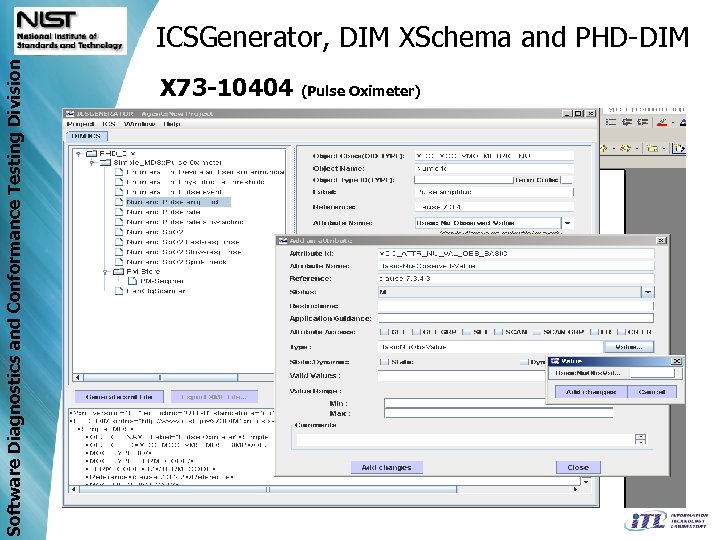The width and height of the screenshot is (720, 540).
Task: Collapse the Simple_MDS::Pulse Oximeter node
Action: 92,163
